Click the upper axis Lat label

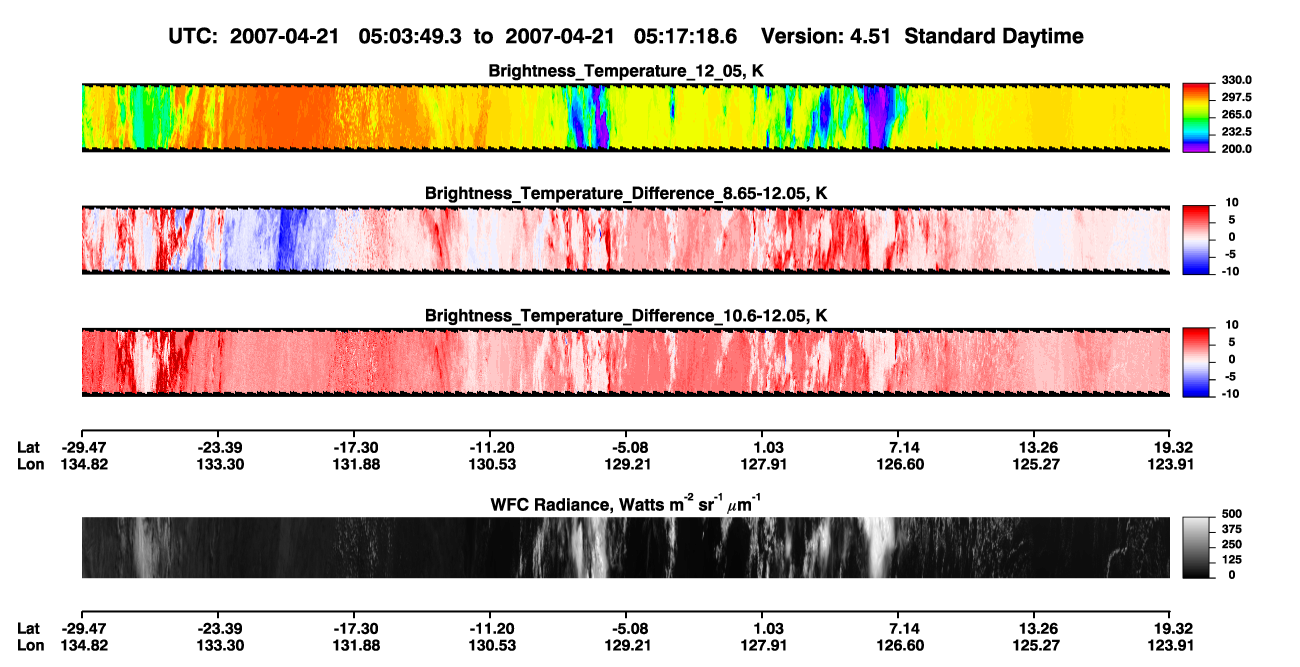[29, 447]
